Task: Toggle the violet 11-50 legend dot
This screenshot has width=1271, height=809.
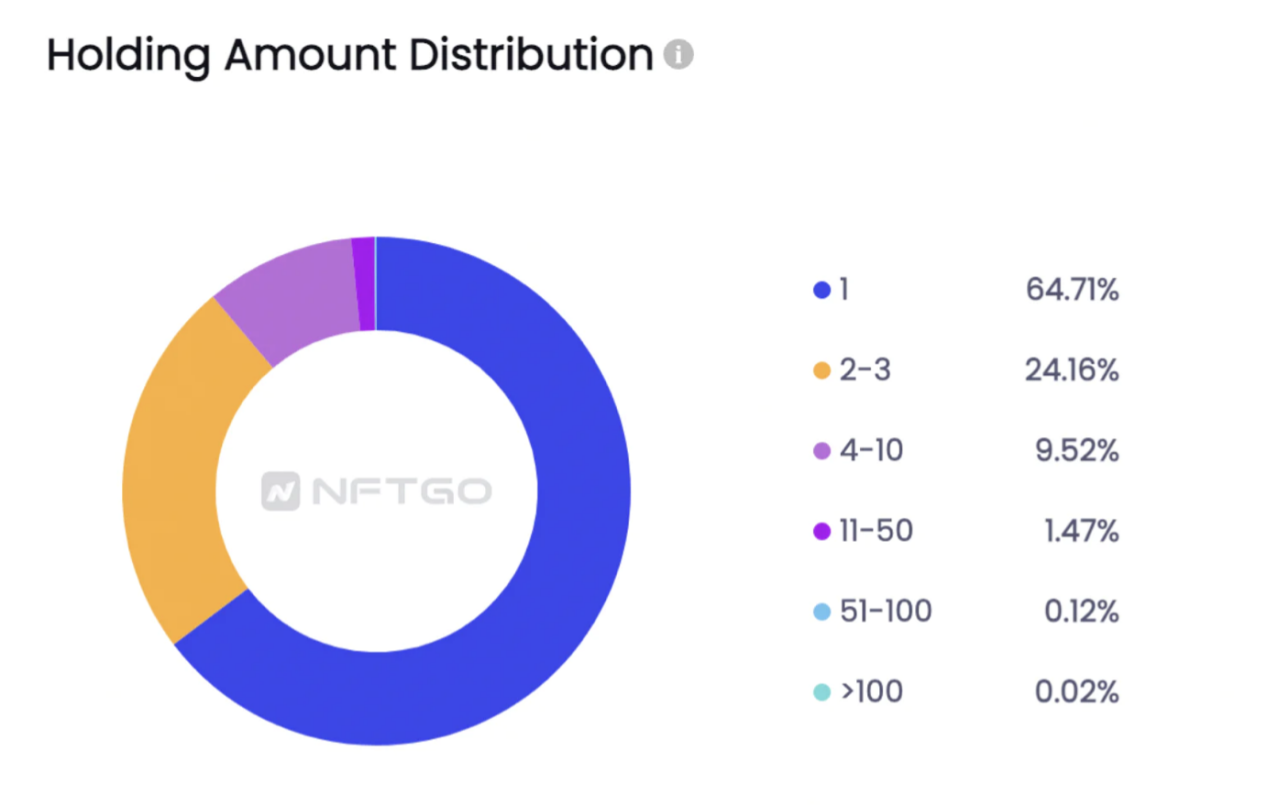Action: click(822, 531)
